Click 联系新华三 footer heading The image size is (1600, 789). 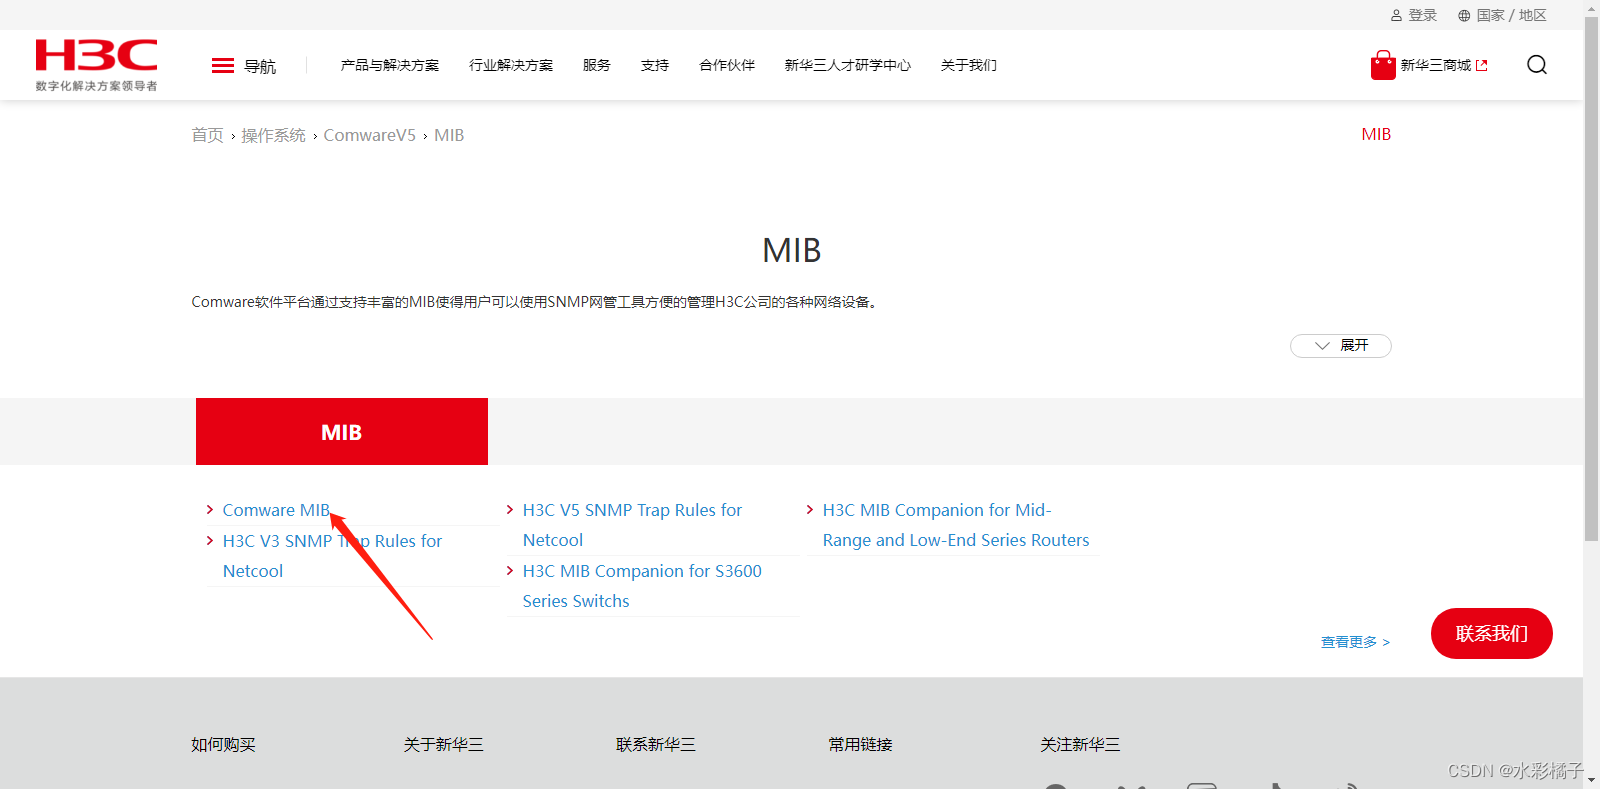click(x=656, y=745)
